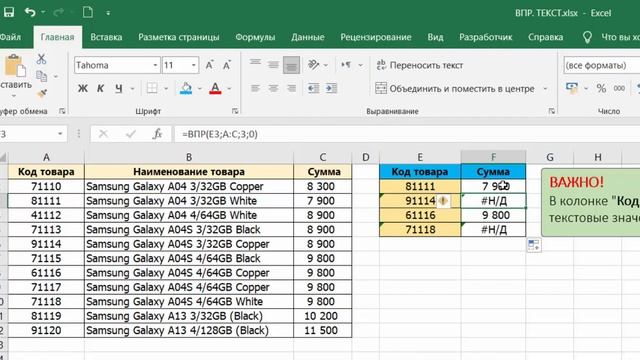Apply cell borders button
This screenshot has width=640, height=360.
point(152,88)
